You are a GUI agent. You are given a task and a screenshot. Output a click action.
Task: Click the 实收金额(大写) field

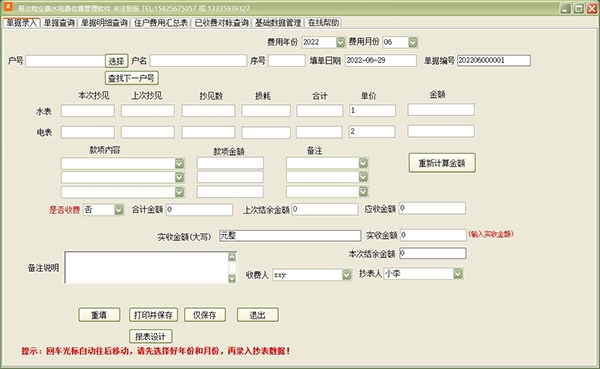click(x=290, y=235)
